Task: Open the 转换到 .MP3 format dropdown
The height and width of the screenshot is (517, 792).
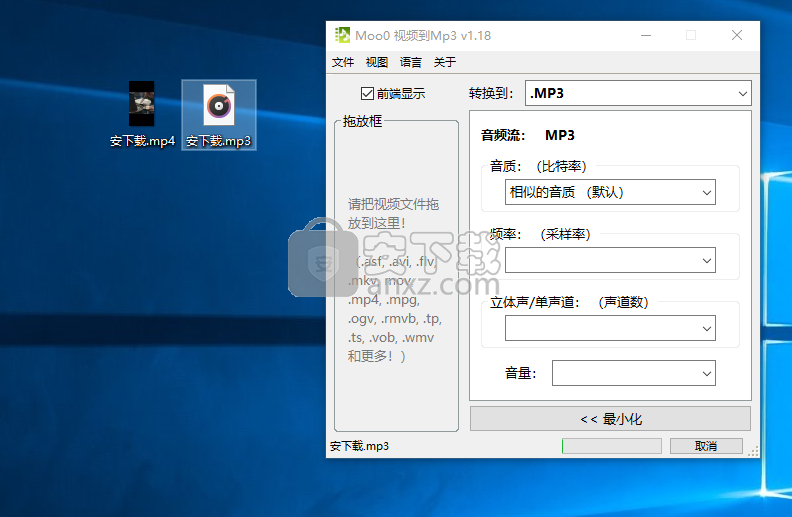Action: (x=638, y=93)
